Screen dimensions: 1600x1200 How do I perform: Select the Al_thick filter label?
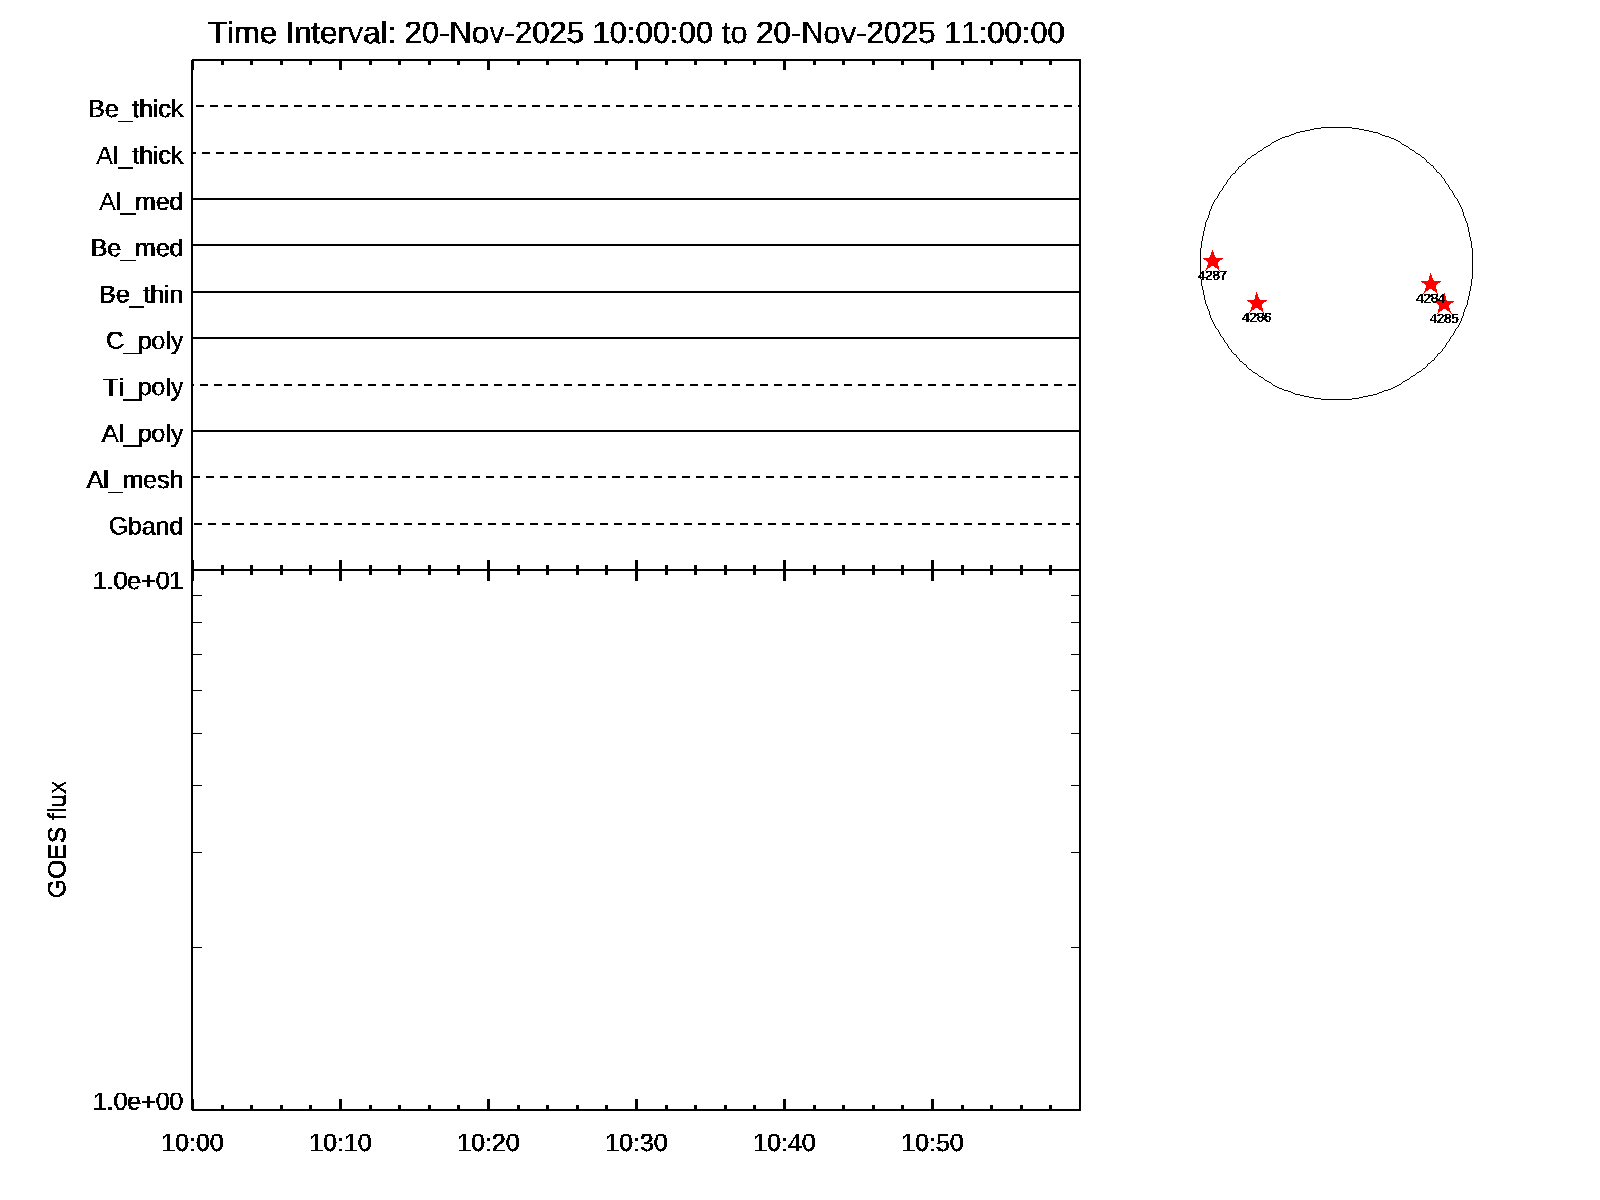[x=140, y=156]
